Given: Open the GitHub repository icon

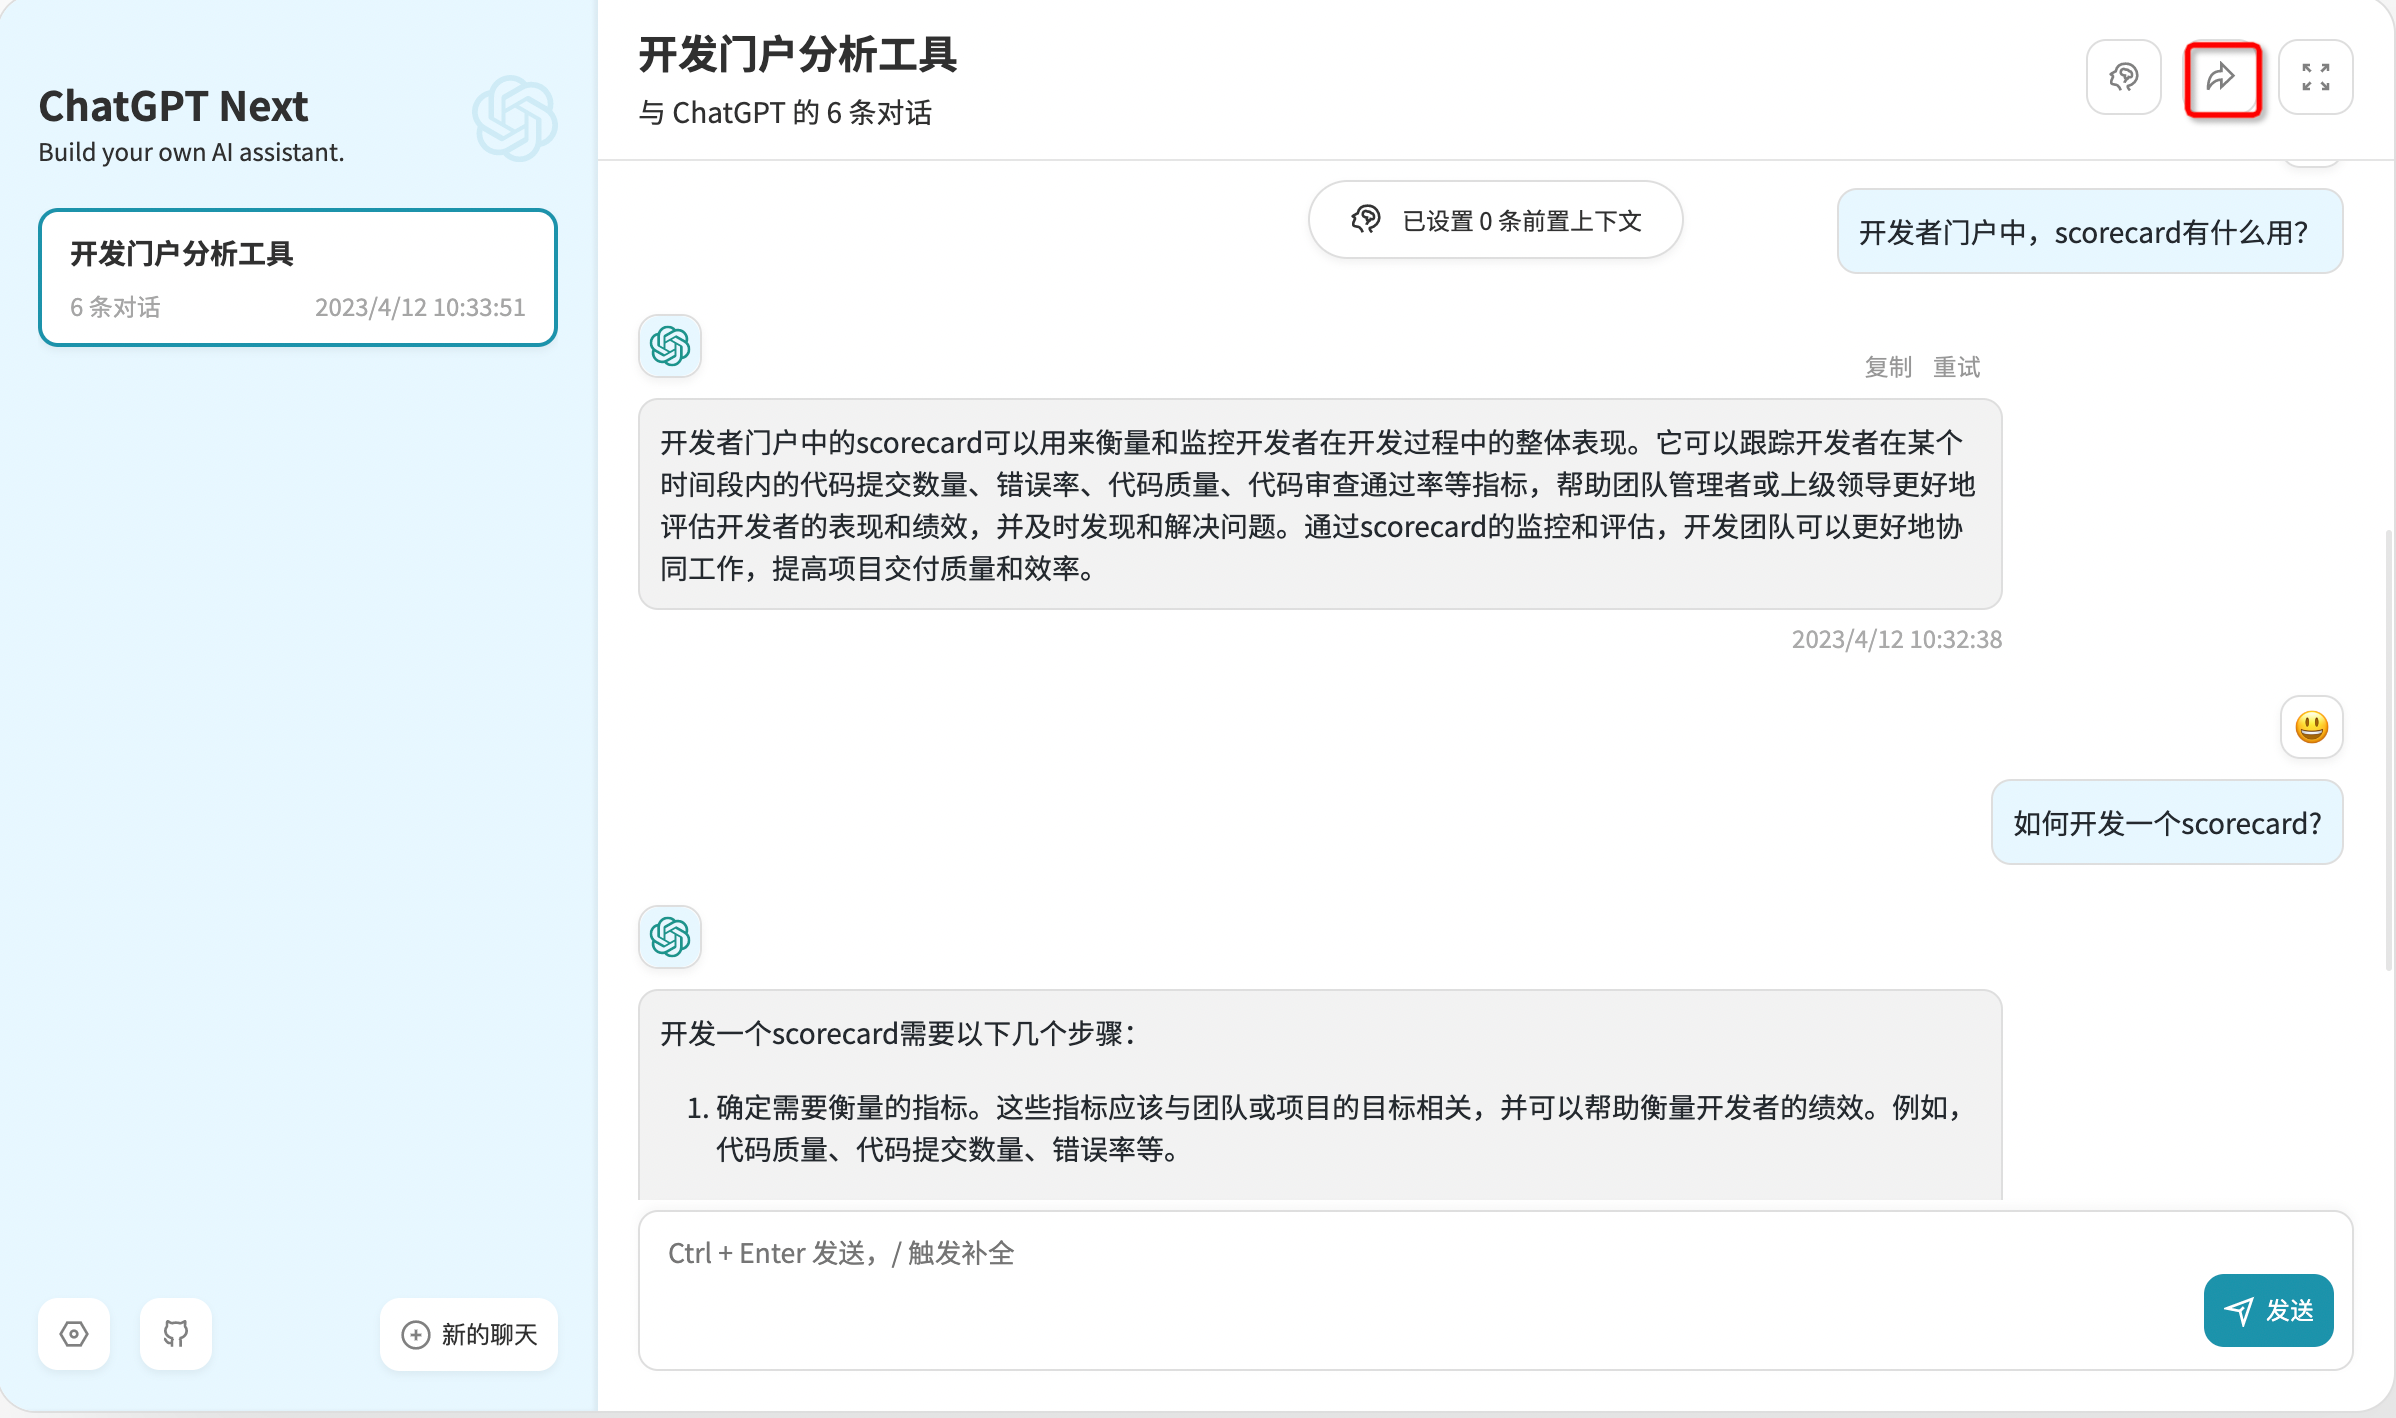Looking at the screenshot, I should pos(176,1334).
